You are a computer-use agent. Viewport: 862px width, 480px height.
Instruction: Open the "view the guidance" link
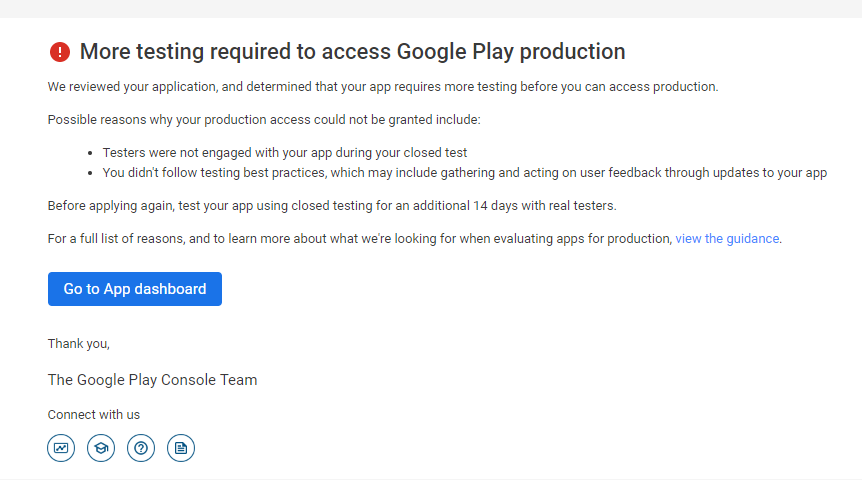pos(727,239)
